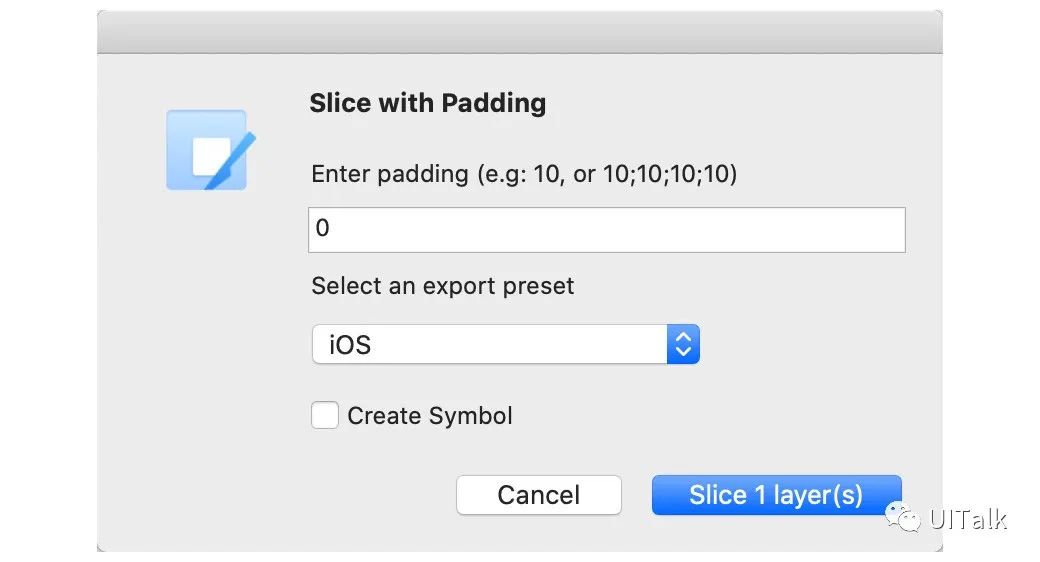Click the downward chevron of preset selector

[x=683, y=351]
